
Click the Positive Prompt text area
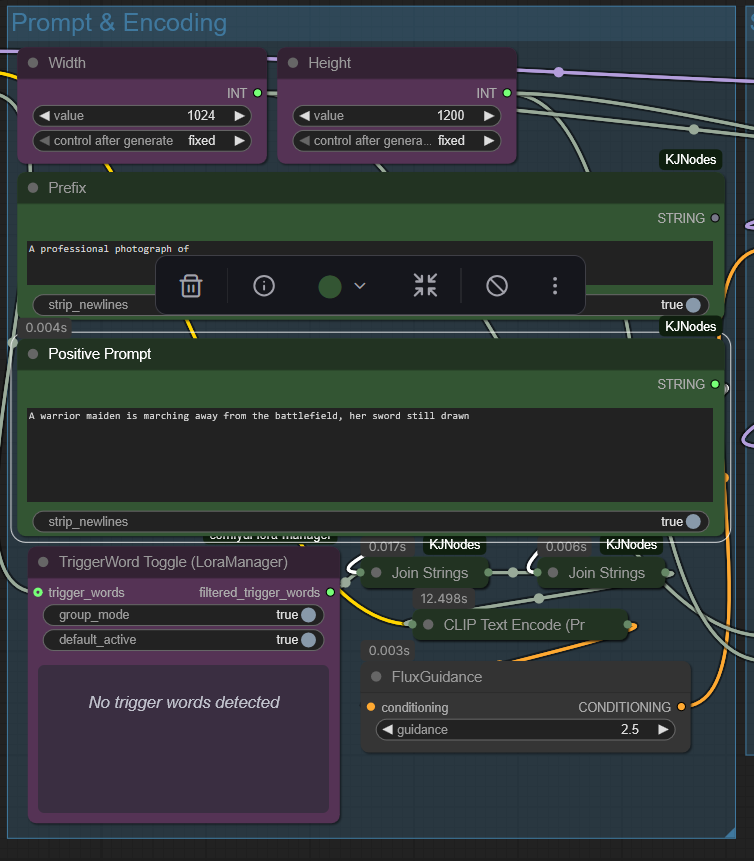[x=369, y=454]
